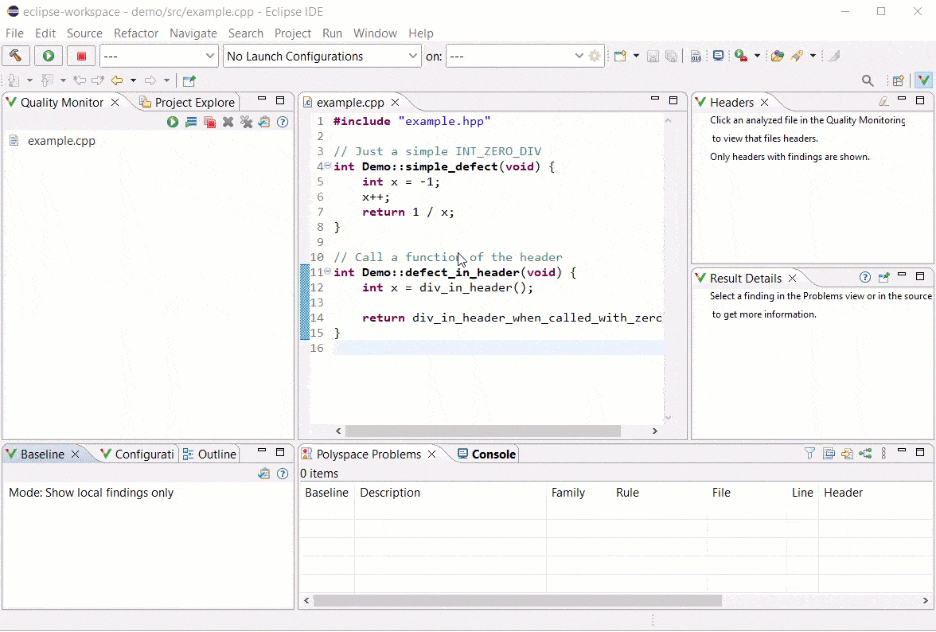Select example.cpp in Quality Monitor list
This screenshot has height=632, width=936.
pos(61,141)
